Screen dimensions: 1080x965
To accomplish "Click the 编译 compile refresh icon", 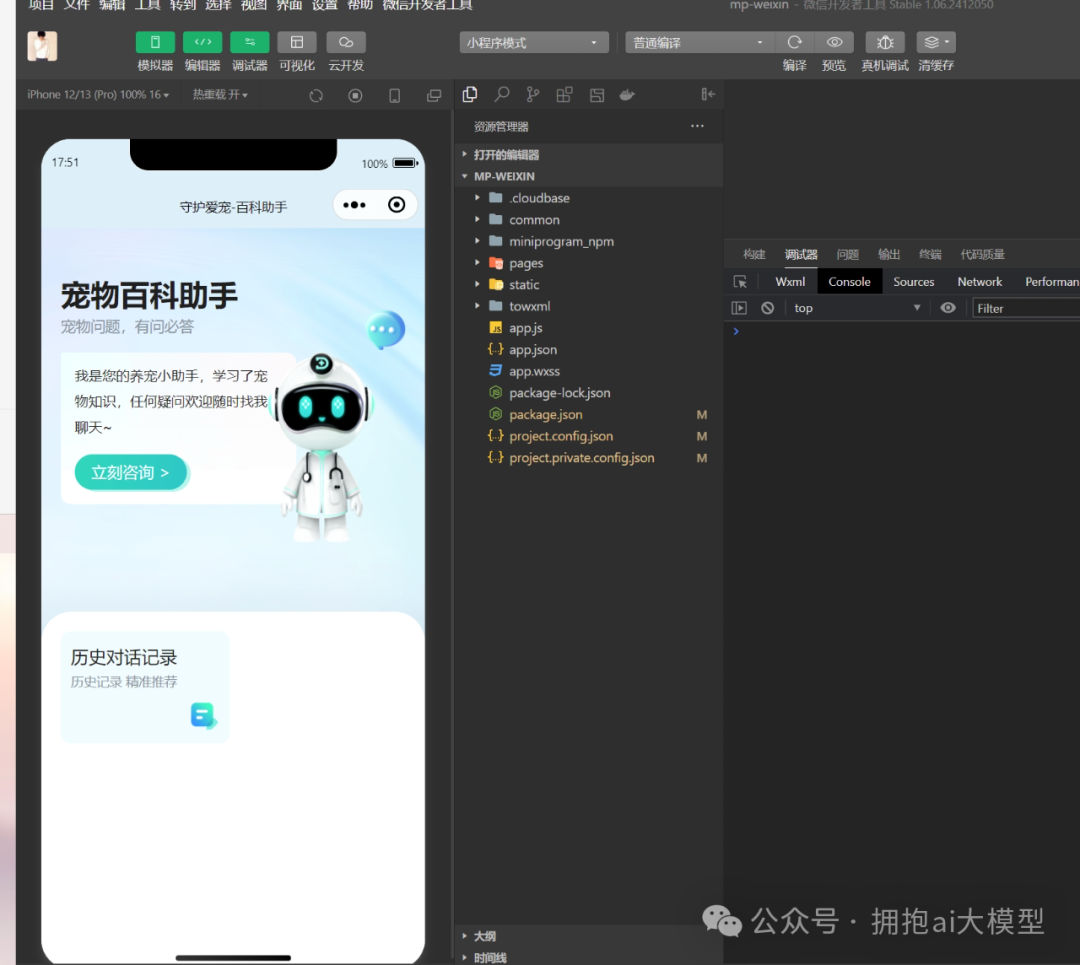I will pyautogui.click(x=794, y=42).
